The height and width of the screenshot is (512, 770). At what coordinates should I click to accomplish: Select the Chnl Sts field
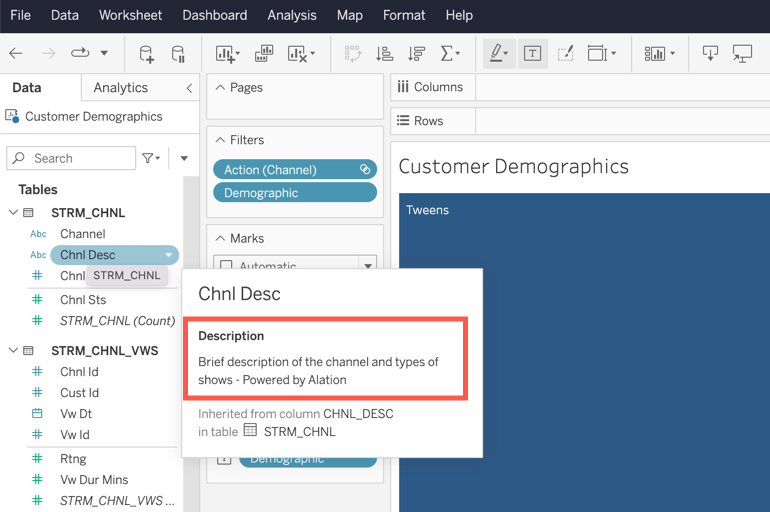click(x=83, y=299)
